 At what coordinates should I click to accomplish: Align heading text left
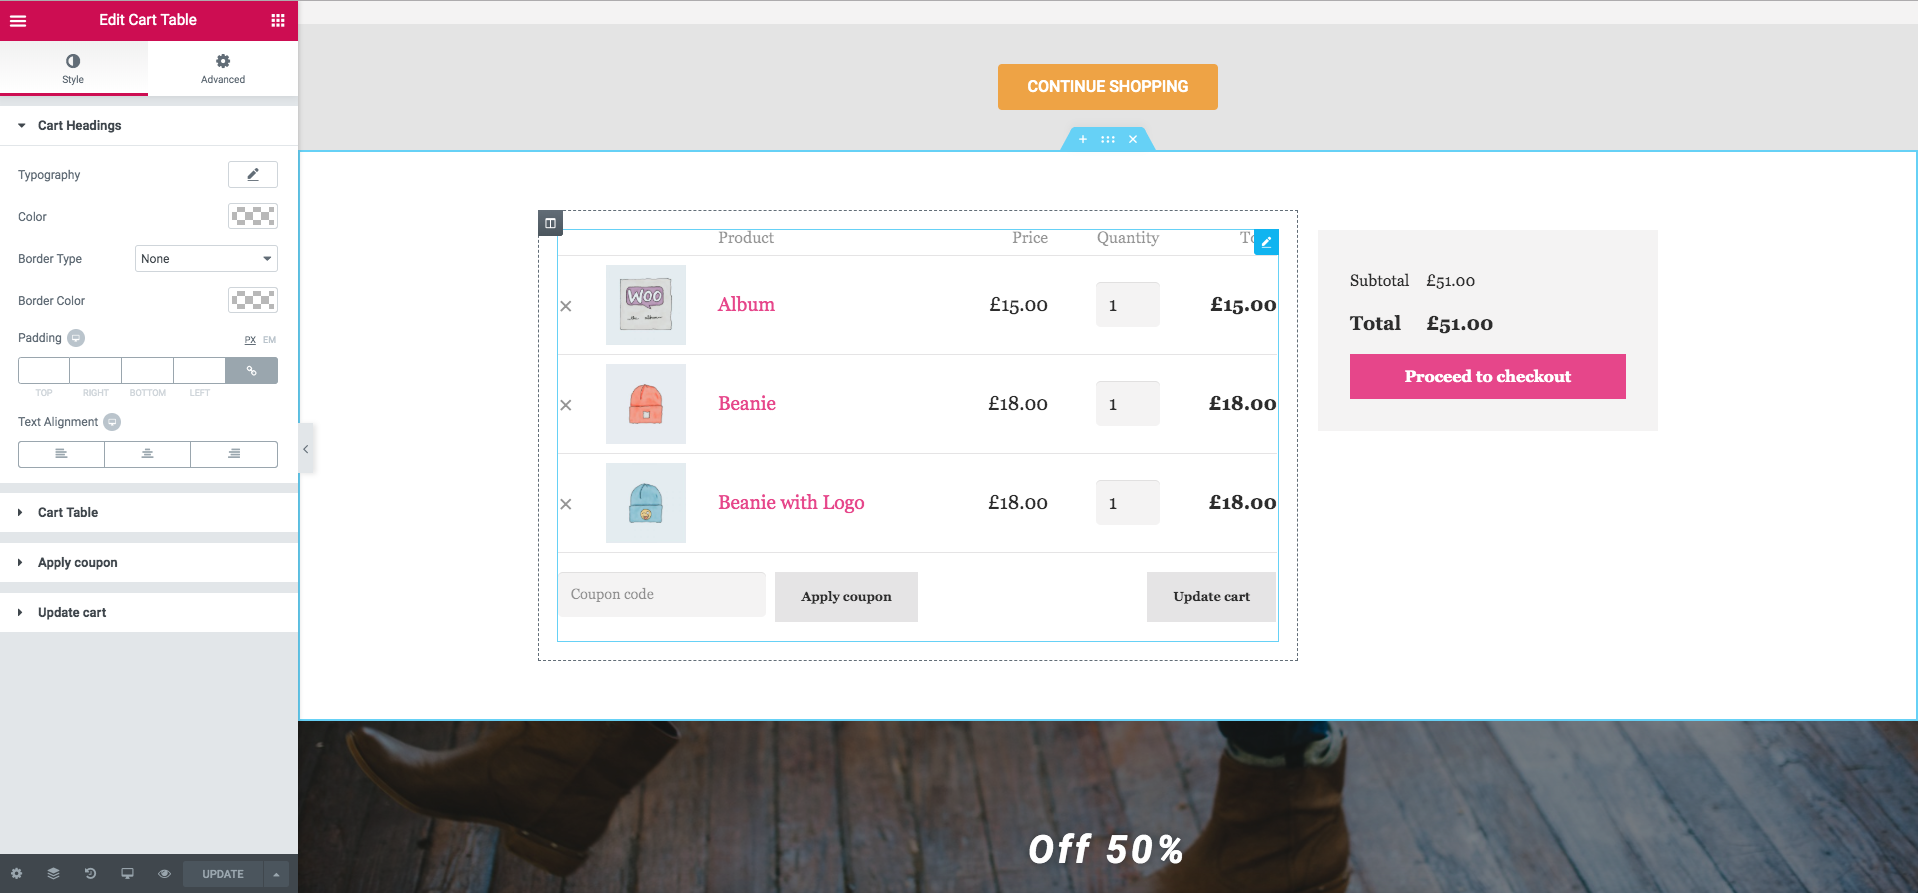point(61,454)
